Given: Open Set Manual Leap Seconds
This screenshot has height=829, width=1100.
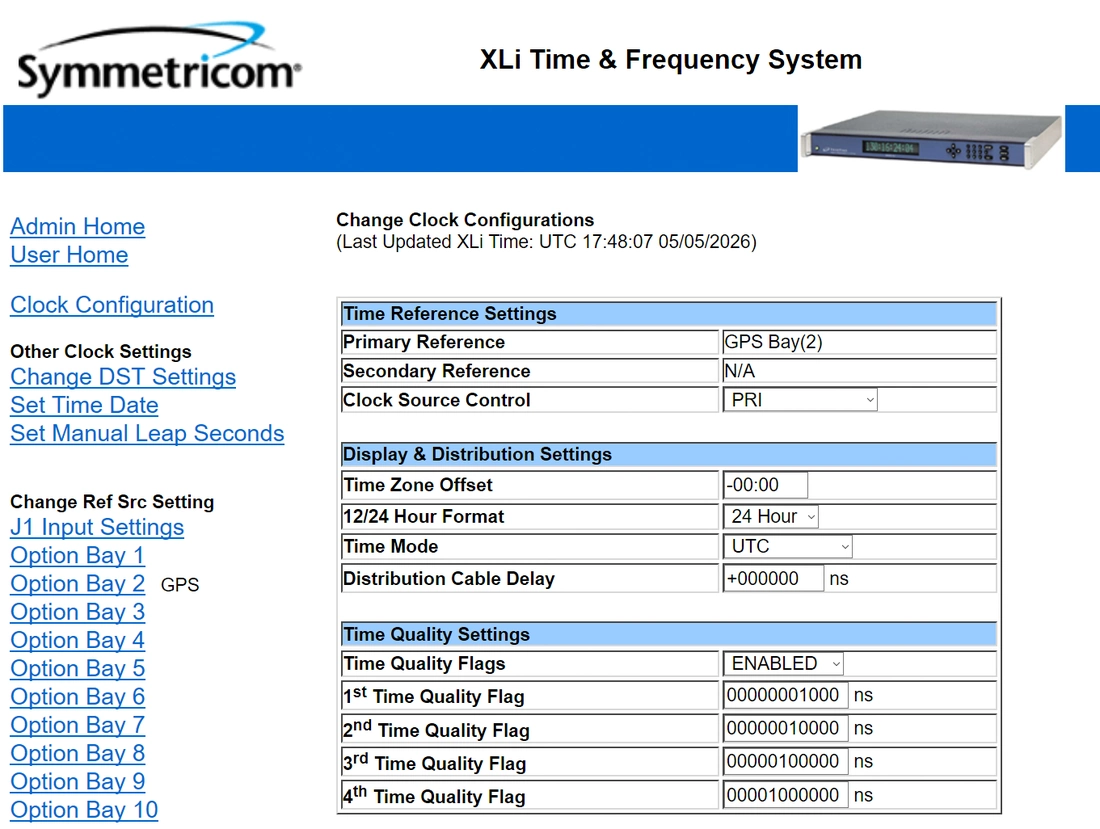Looking at the screenshot, I should tap(147, 433).
